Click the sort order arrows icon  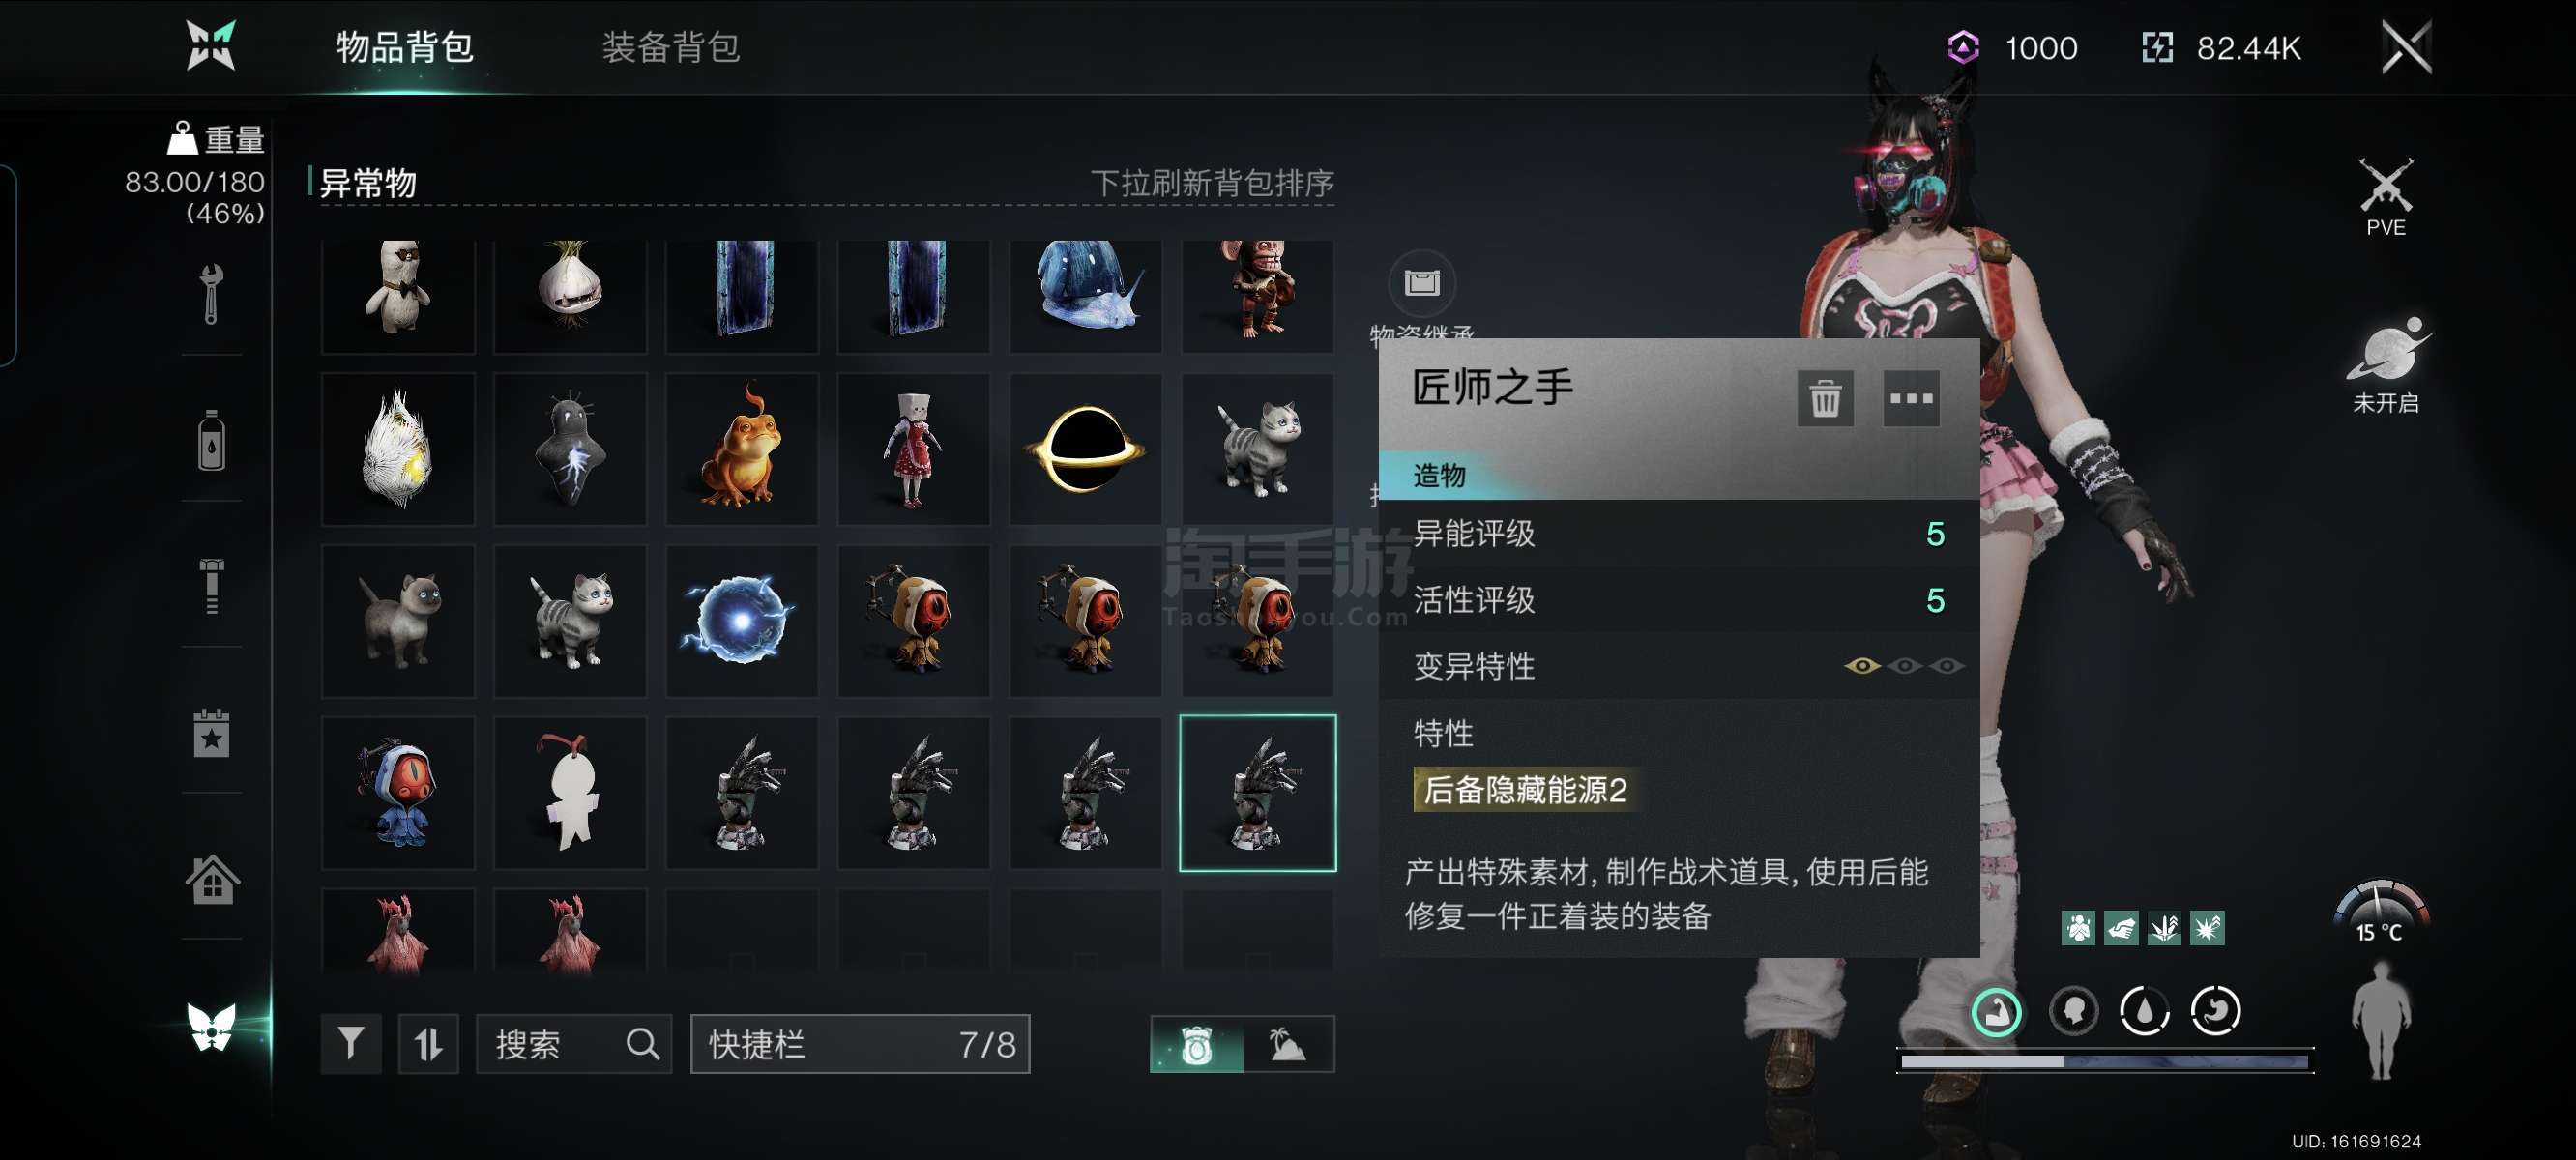coord(428,1044)
